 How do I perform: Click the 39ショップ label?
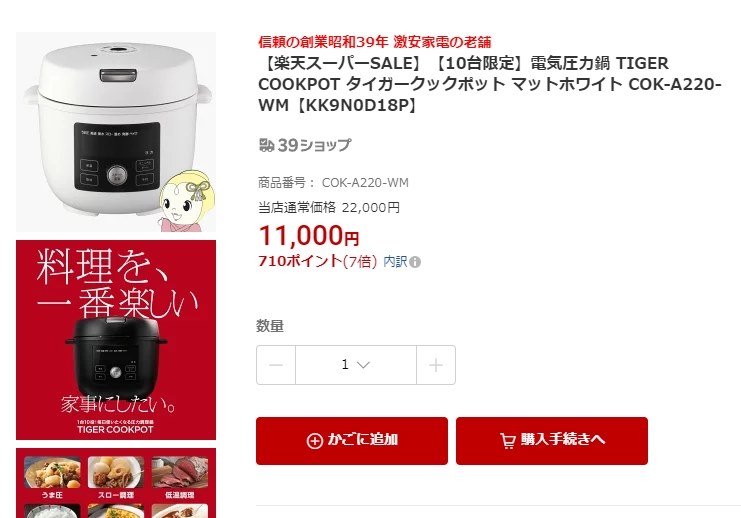coord(314,145)
